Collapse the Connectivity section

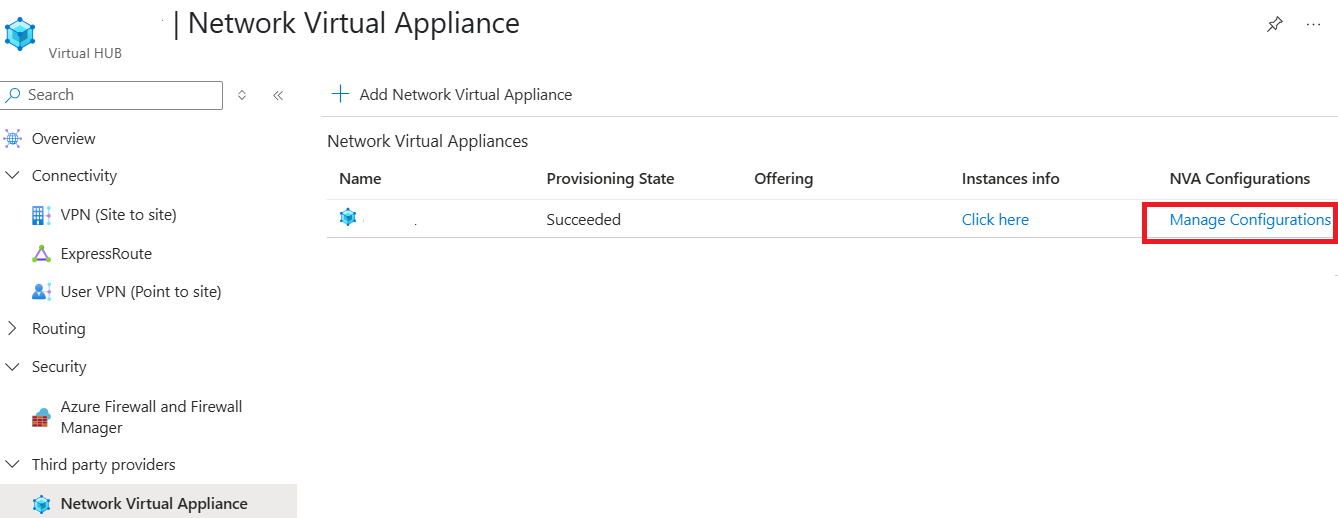point(13,176)
